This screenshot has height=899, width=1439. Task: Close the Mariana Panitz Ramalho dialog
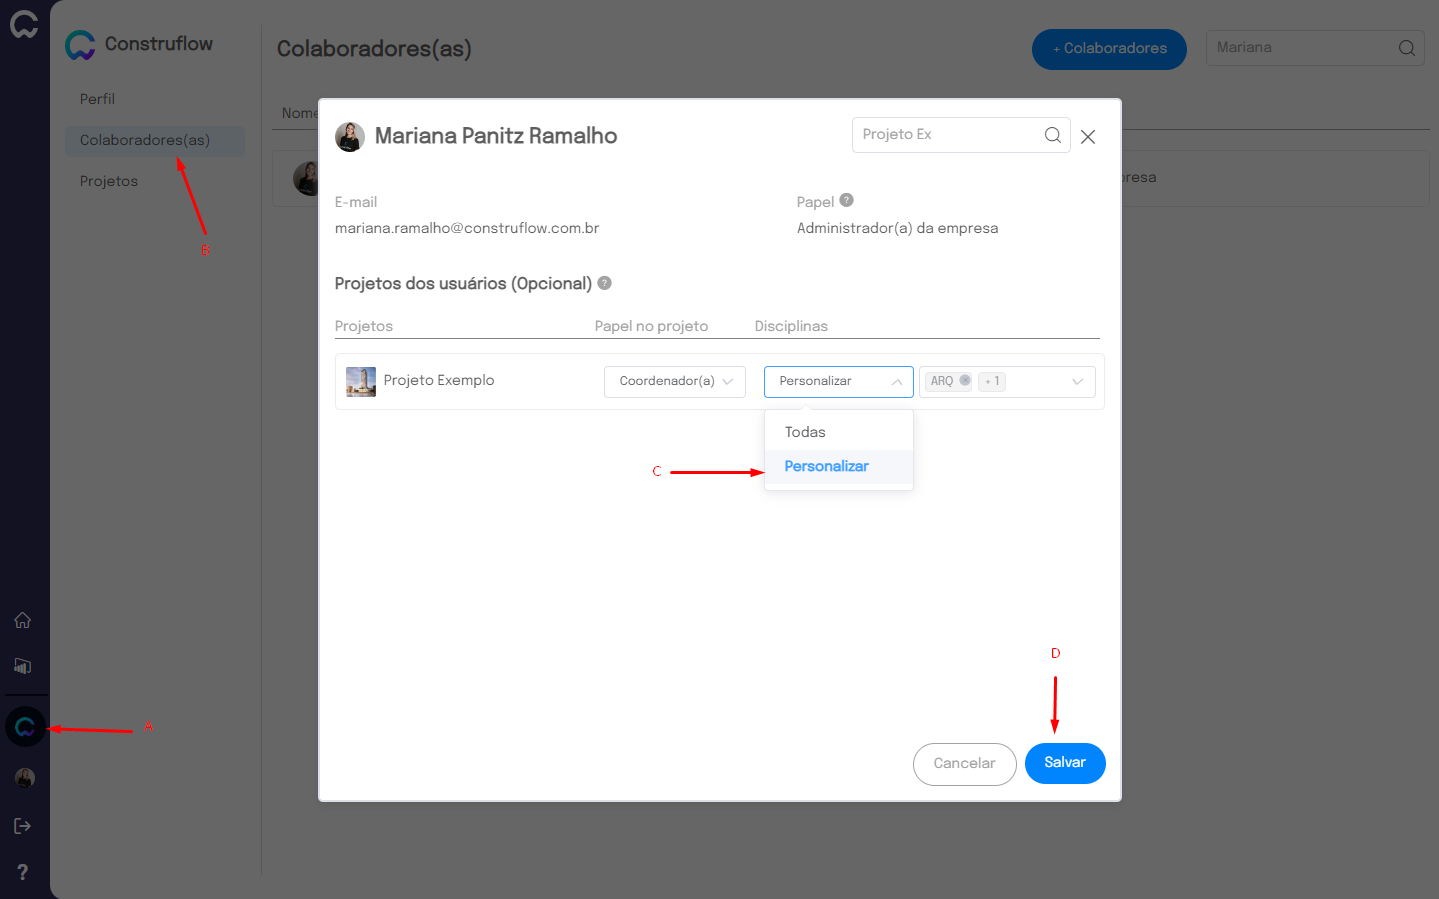(x=1088, y=137)
